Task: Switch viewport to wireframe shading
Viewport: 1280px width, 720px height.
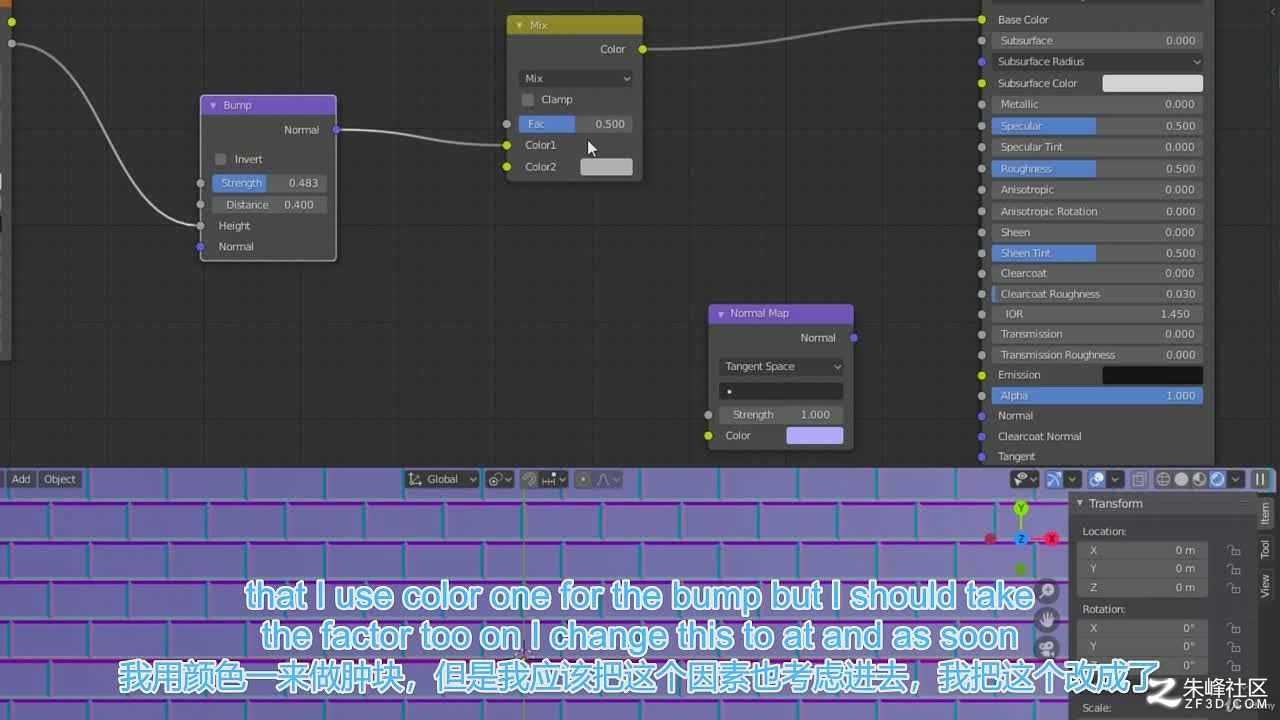Action: pyautogui.click(x=1163, y=479)
